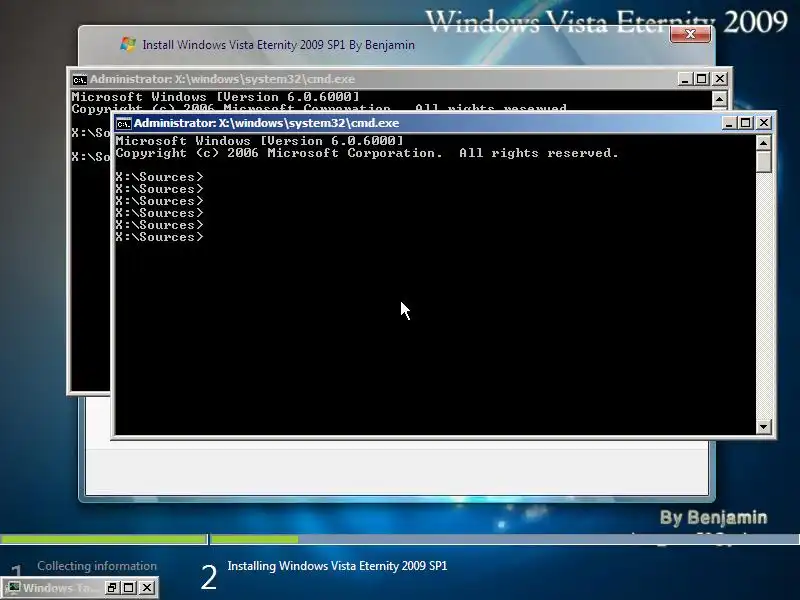This screenshot has height=600, width=800.
Task: Close the back cmd.exe window
Action: click(720, 79)
